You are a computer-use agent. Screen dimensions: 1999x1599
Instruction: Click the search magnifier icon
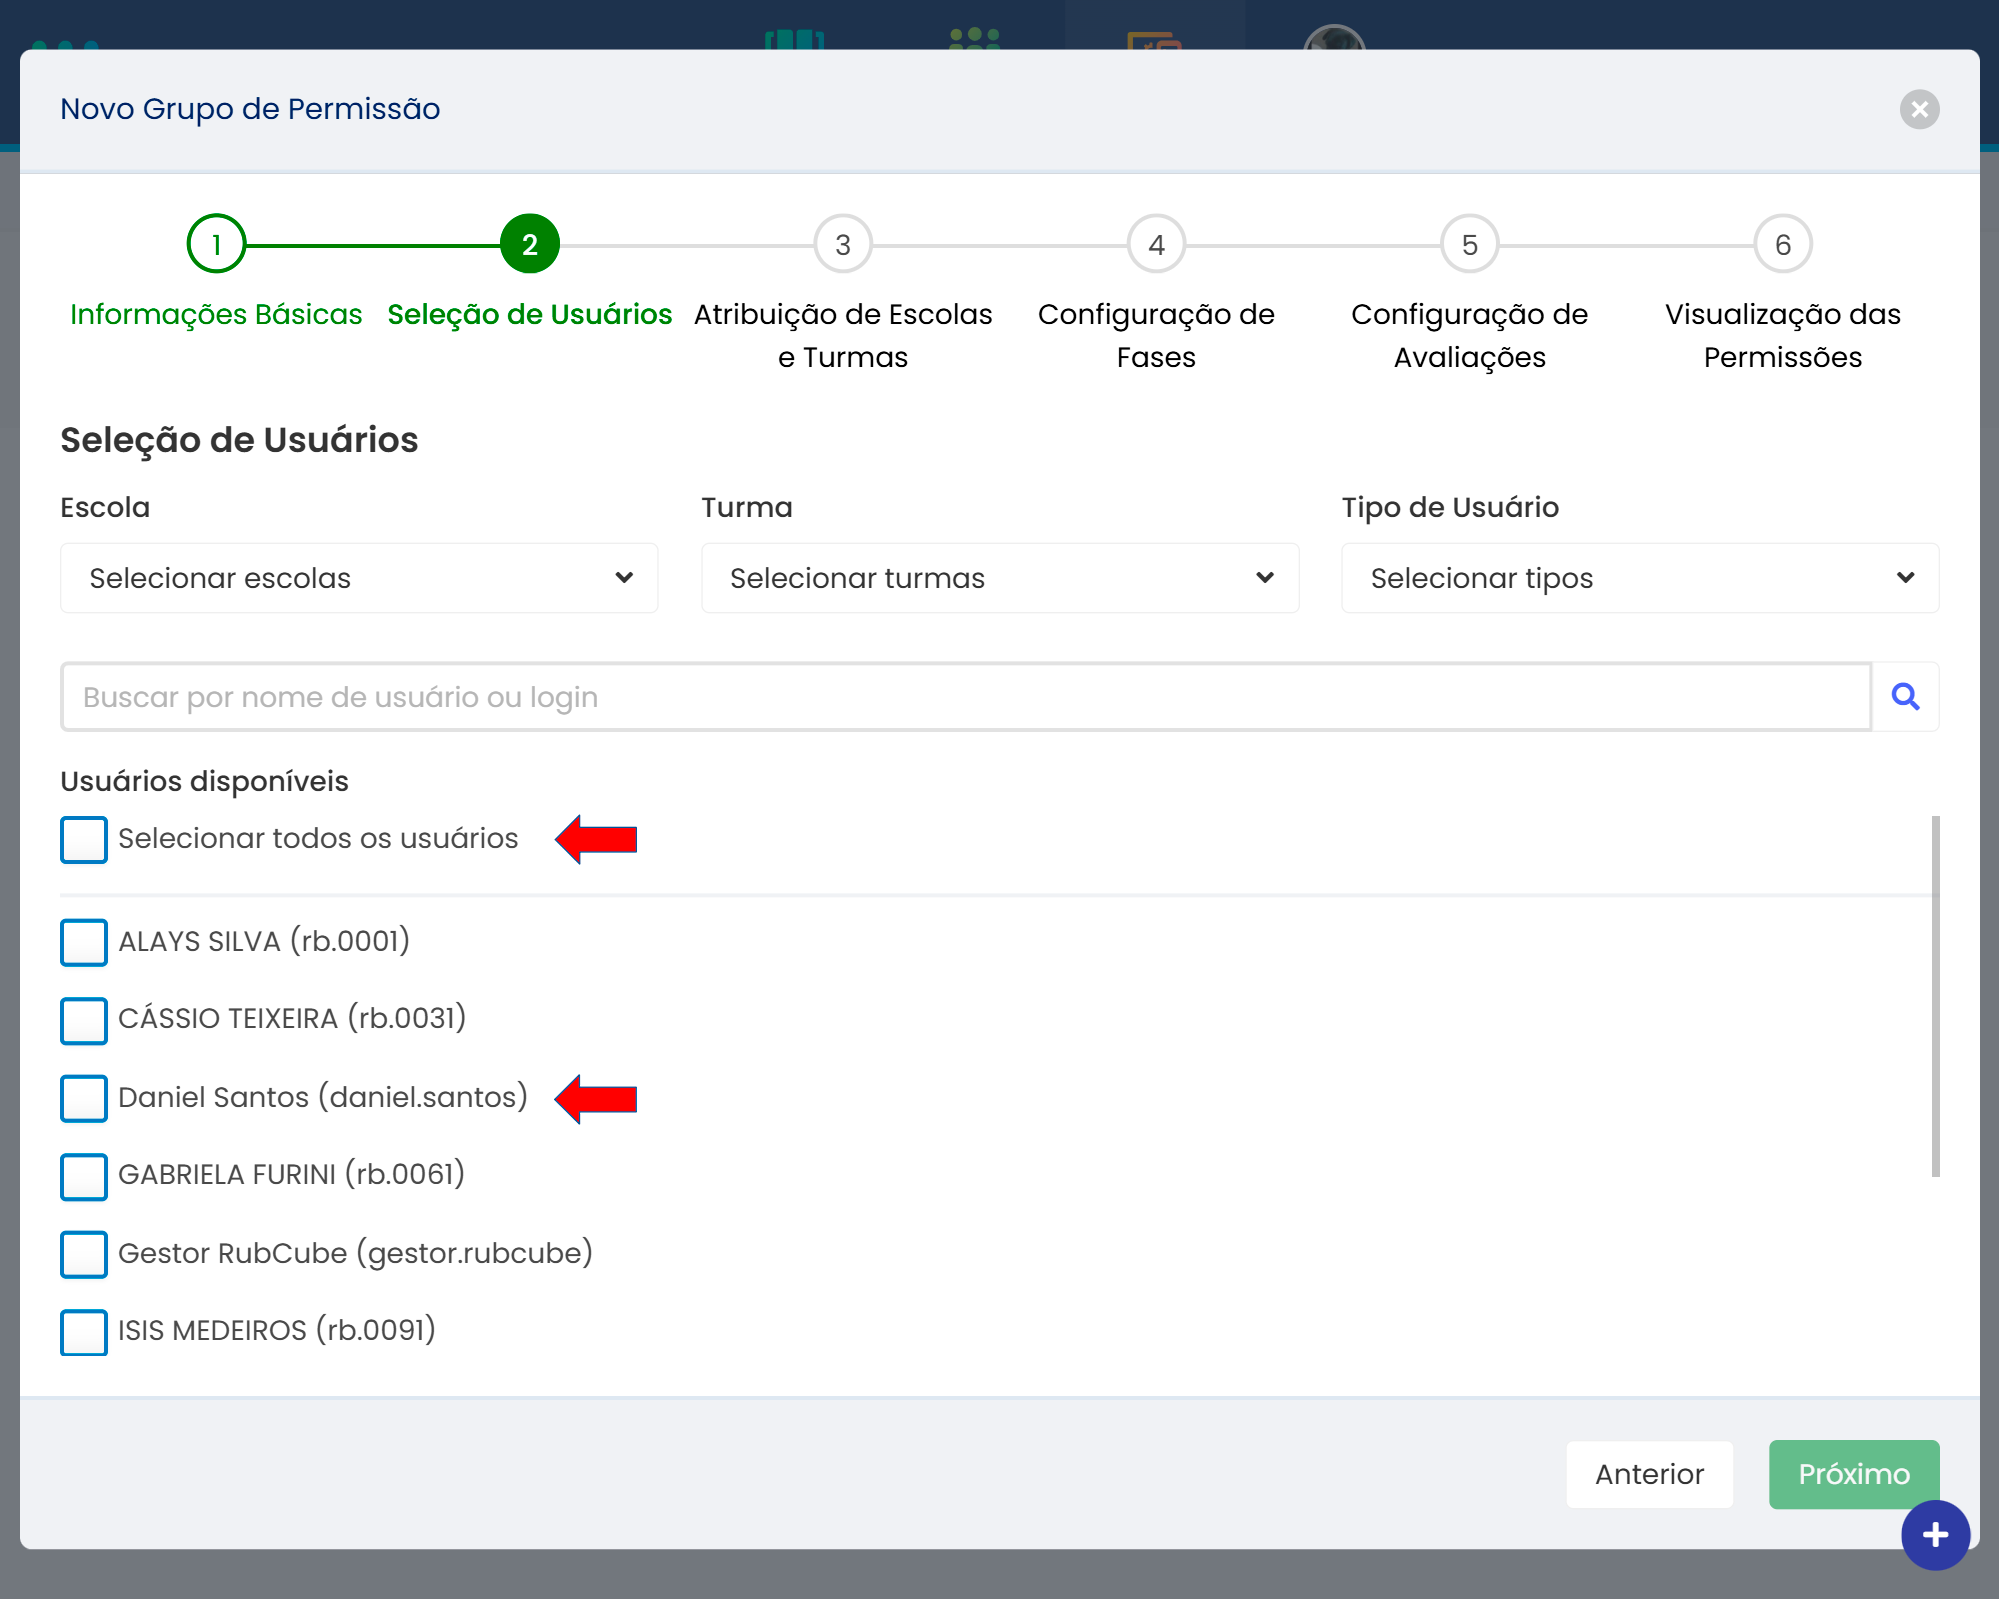[x=1905, y=697]
